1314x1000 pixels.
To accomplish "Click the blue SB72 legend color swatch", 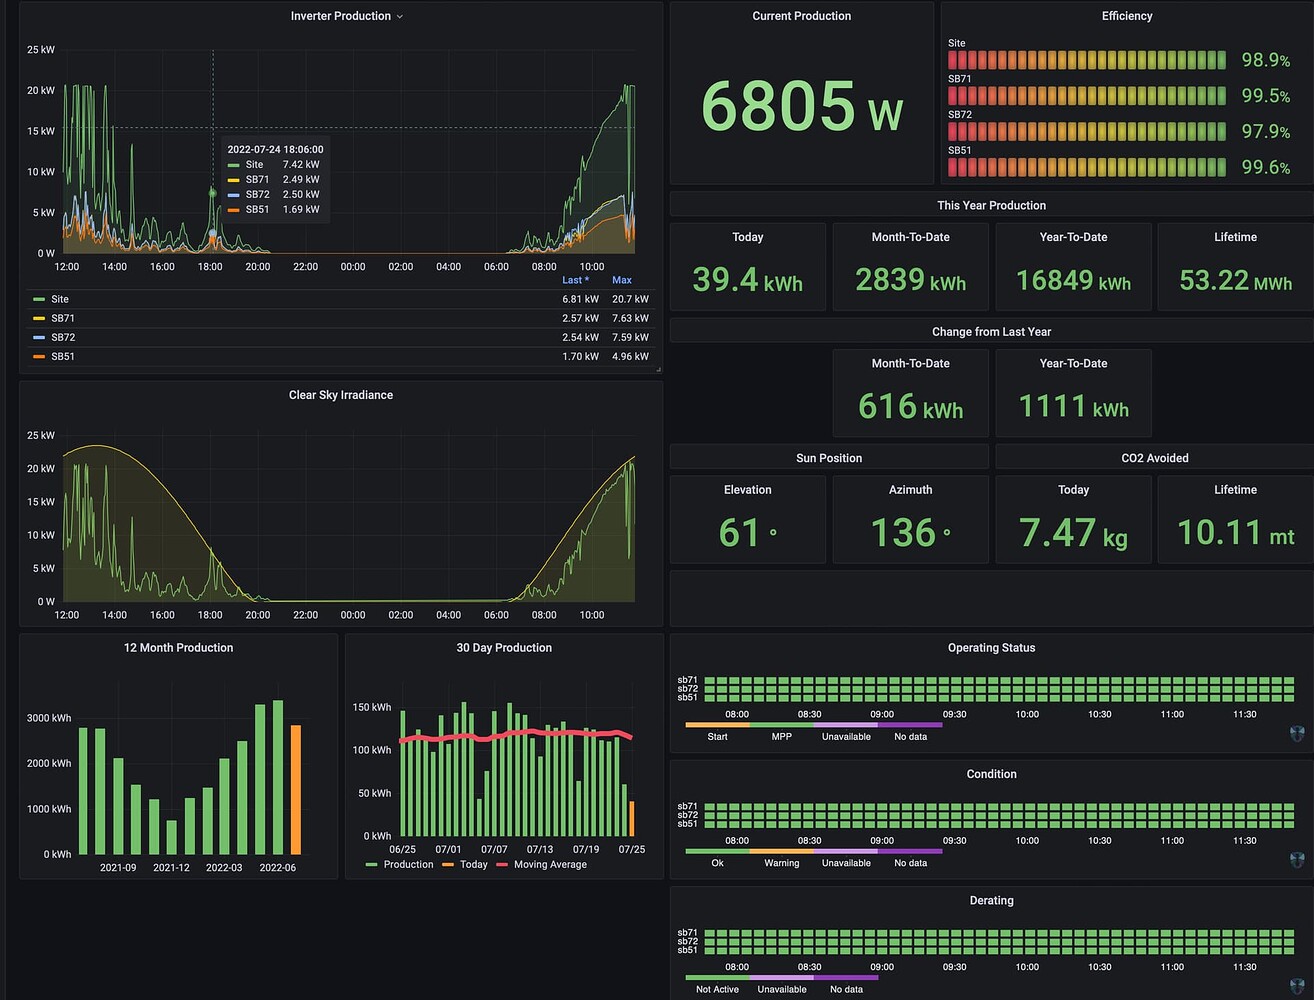I will 39,337.
